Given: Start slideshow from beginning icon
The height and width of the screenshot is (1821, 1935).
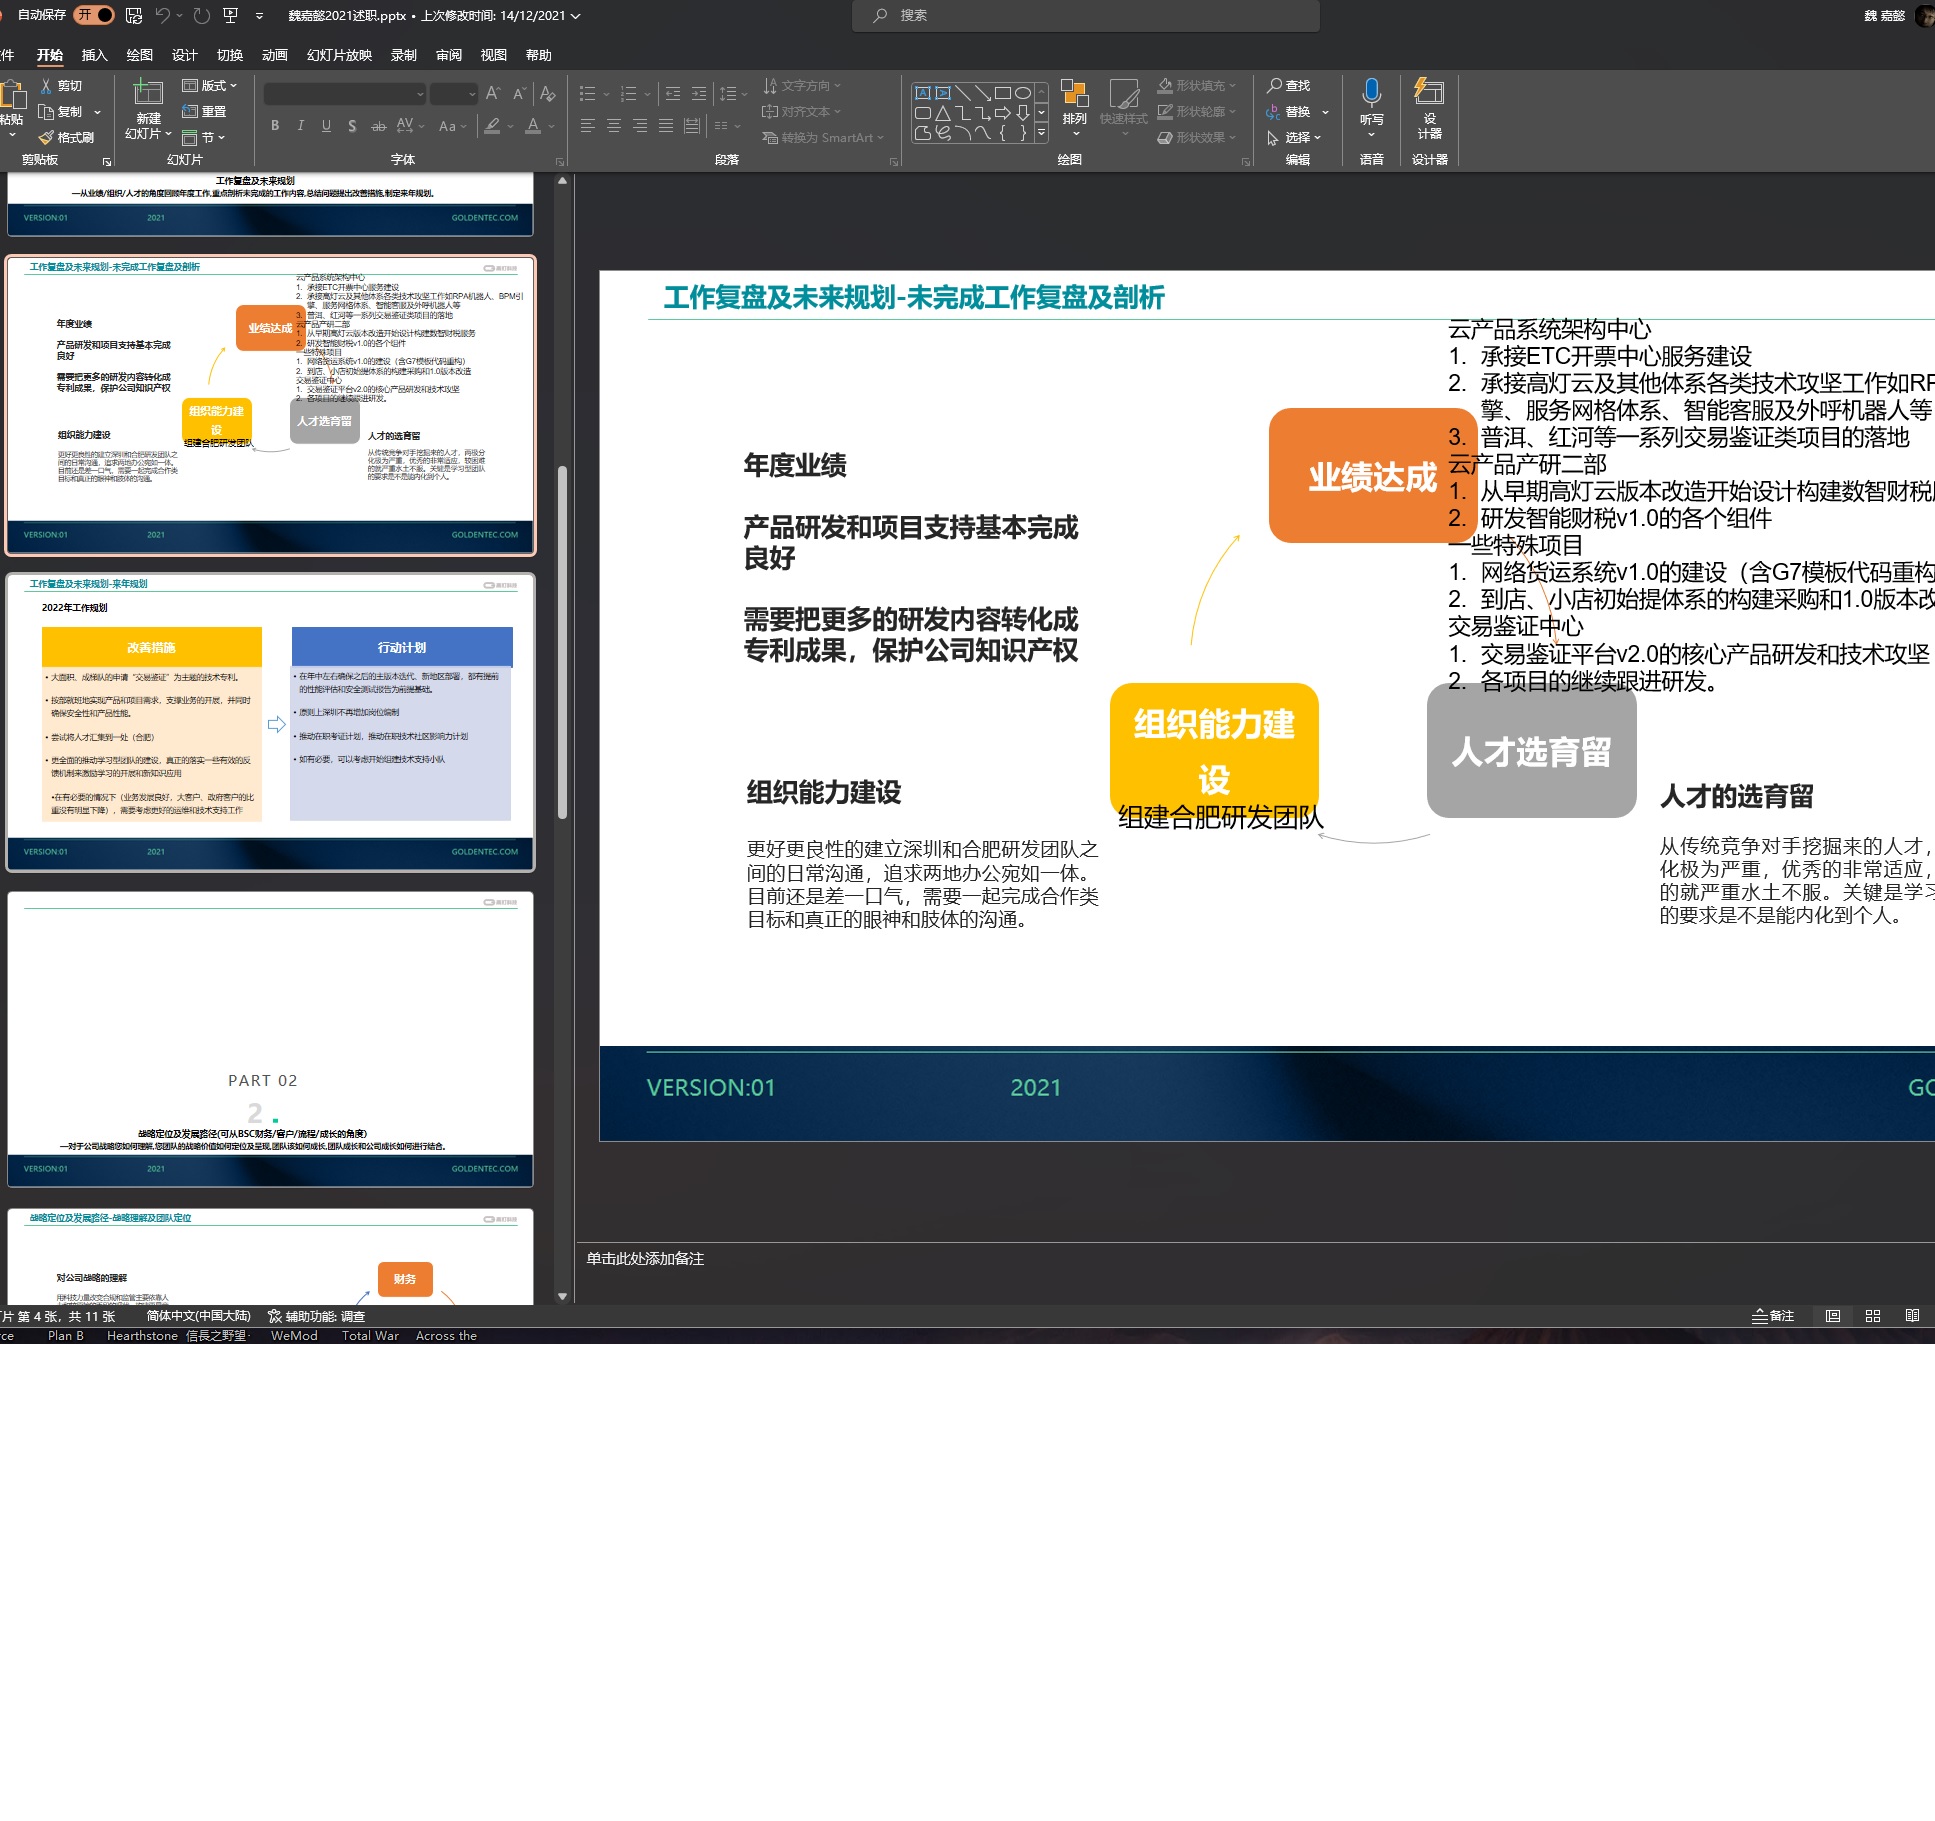Looking at the screenshot, I should tap(231, 15).
